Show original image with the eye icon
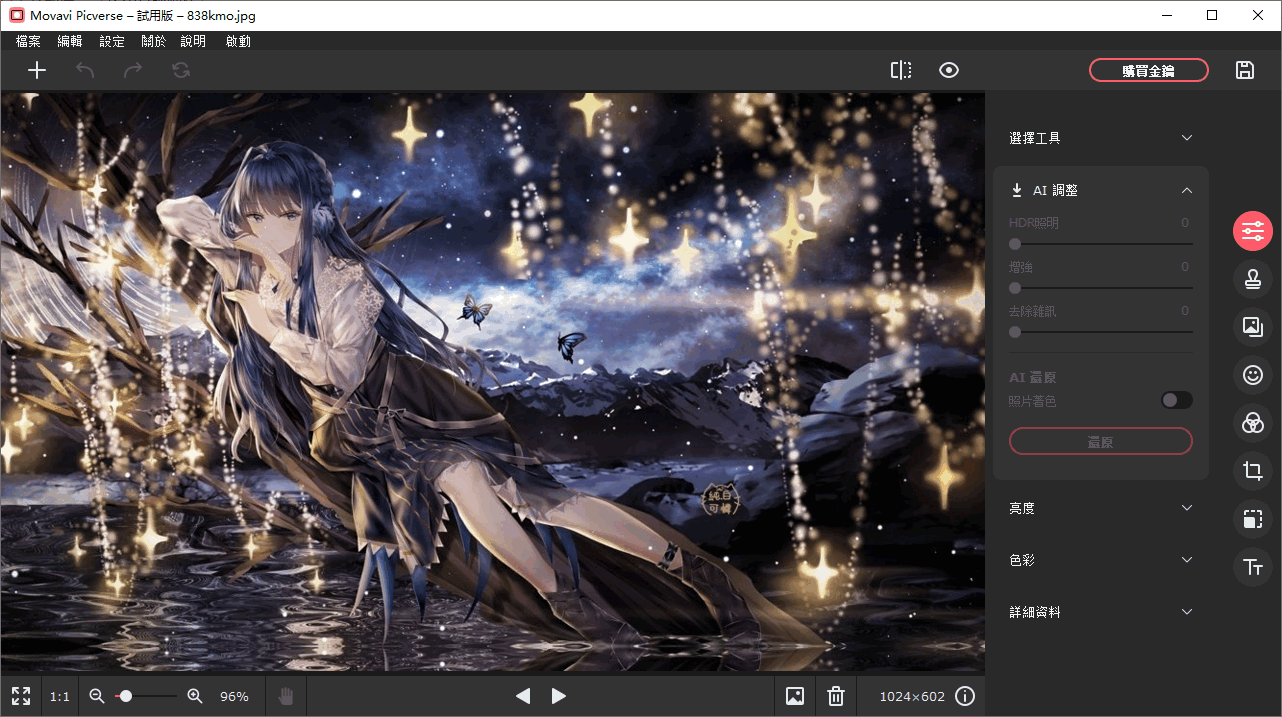This screenshot has height=717, width=1282. 949,70
